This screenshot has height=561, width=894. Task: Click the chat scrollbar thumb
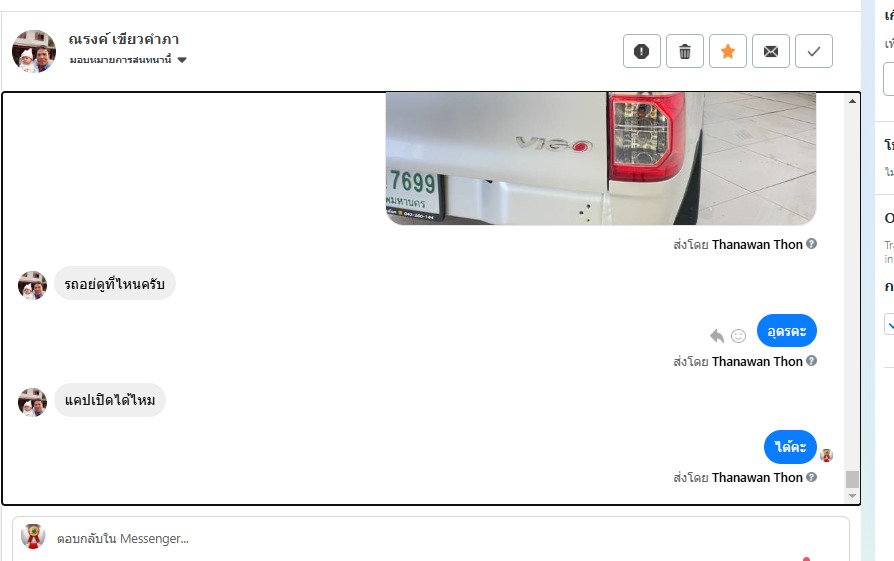pyautogui.click(x=852, y=479)
